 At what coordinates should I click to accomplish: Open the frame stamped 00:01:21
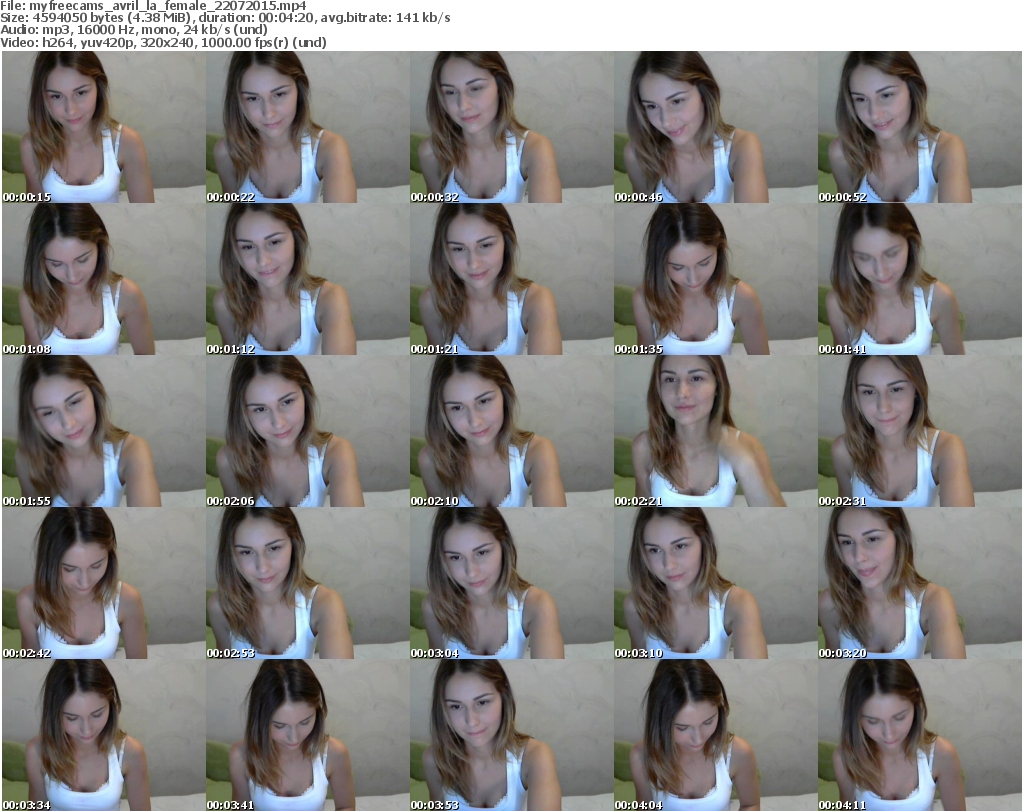(511, 279)
